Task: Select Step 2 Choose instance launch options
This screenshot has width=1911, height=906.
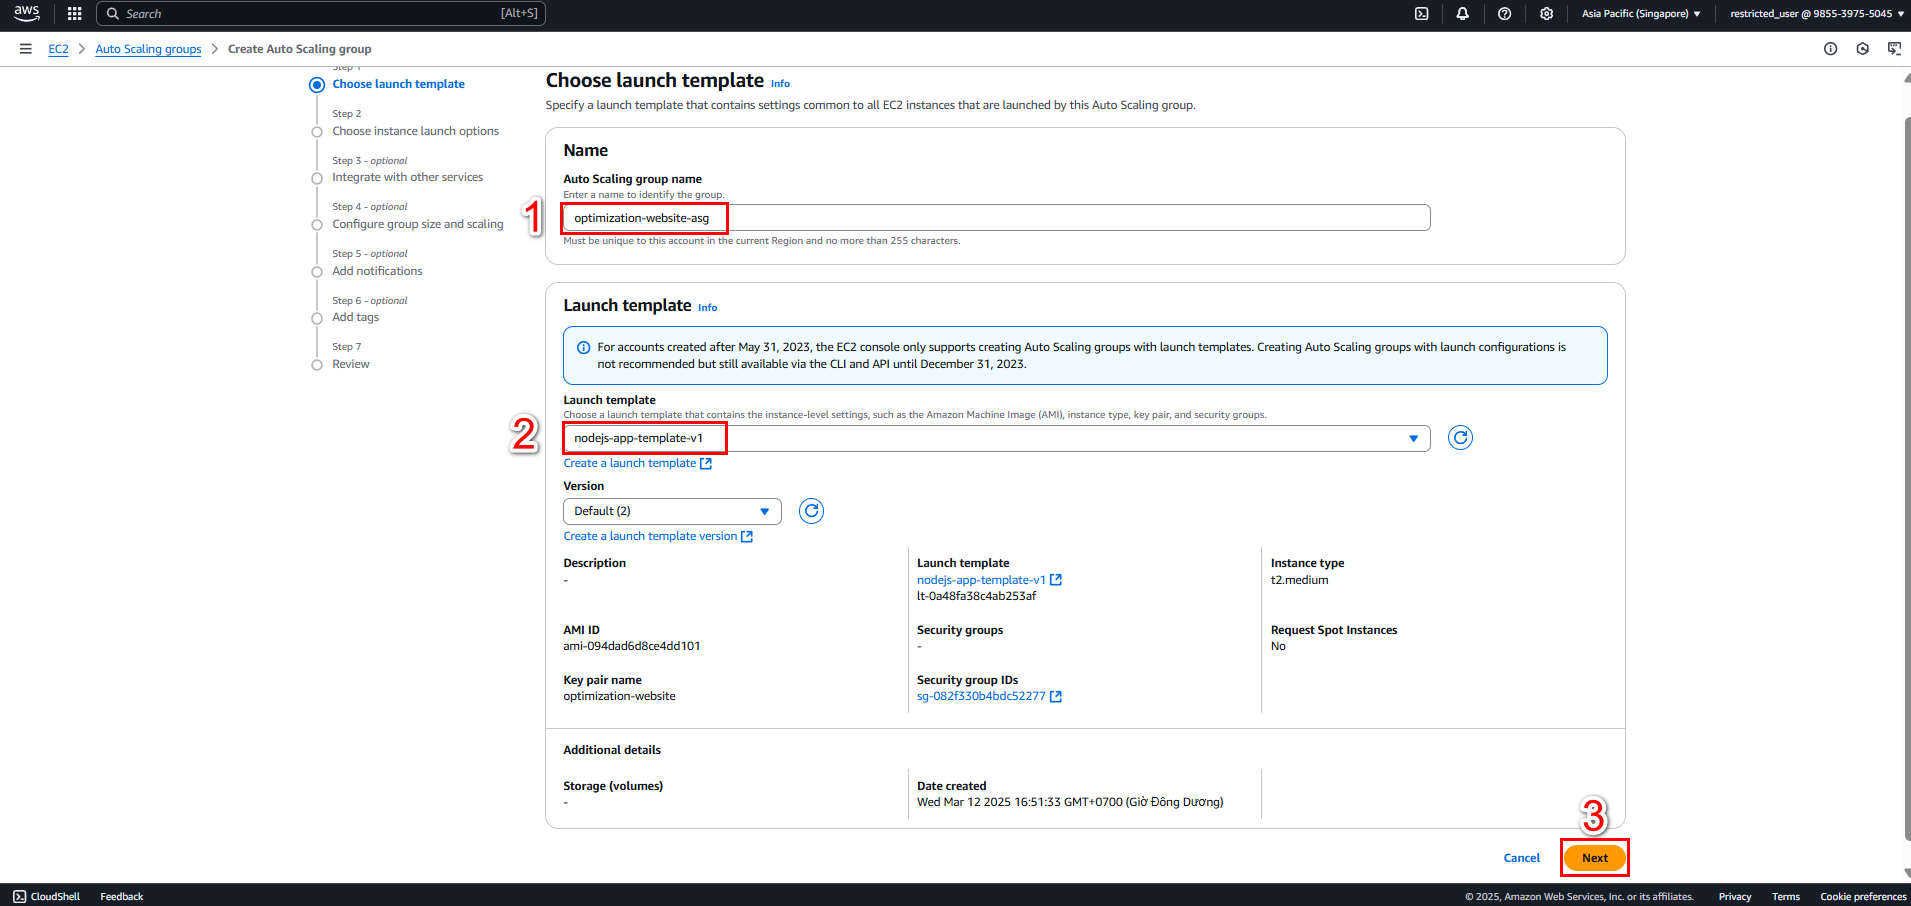Action: click(415, 131)
